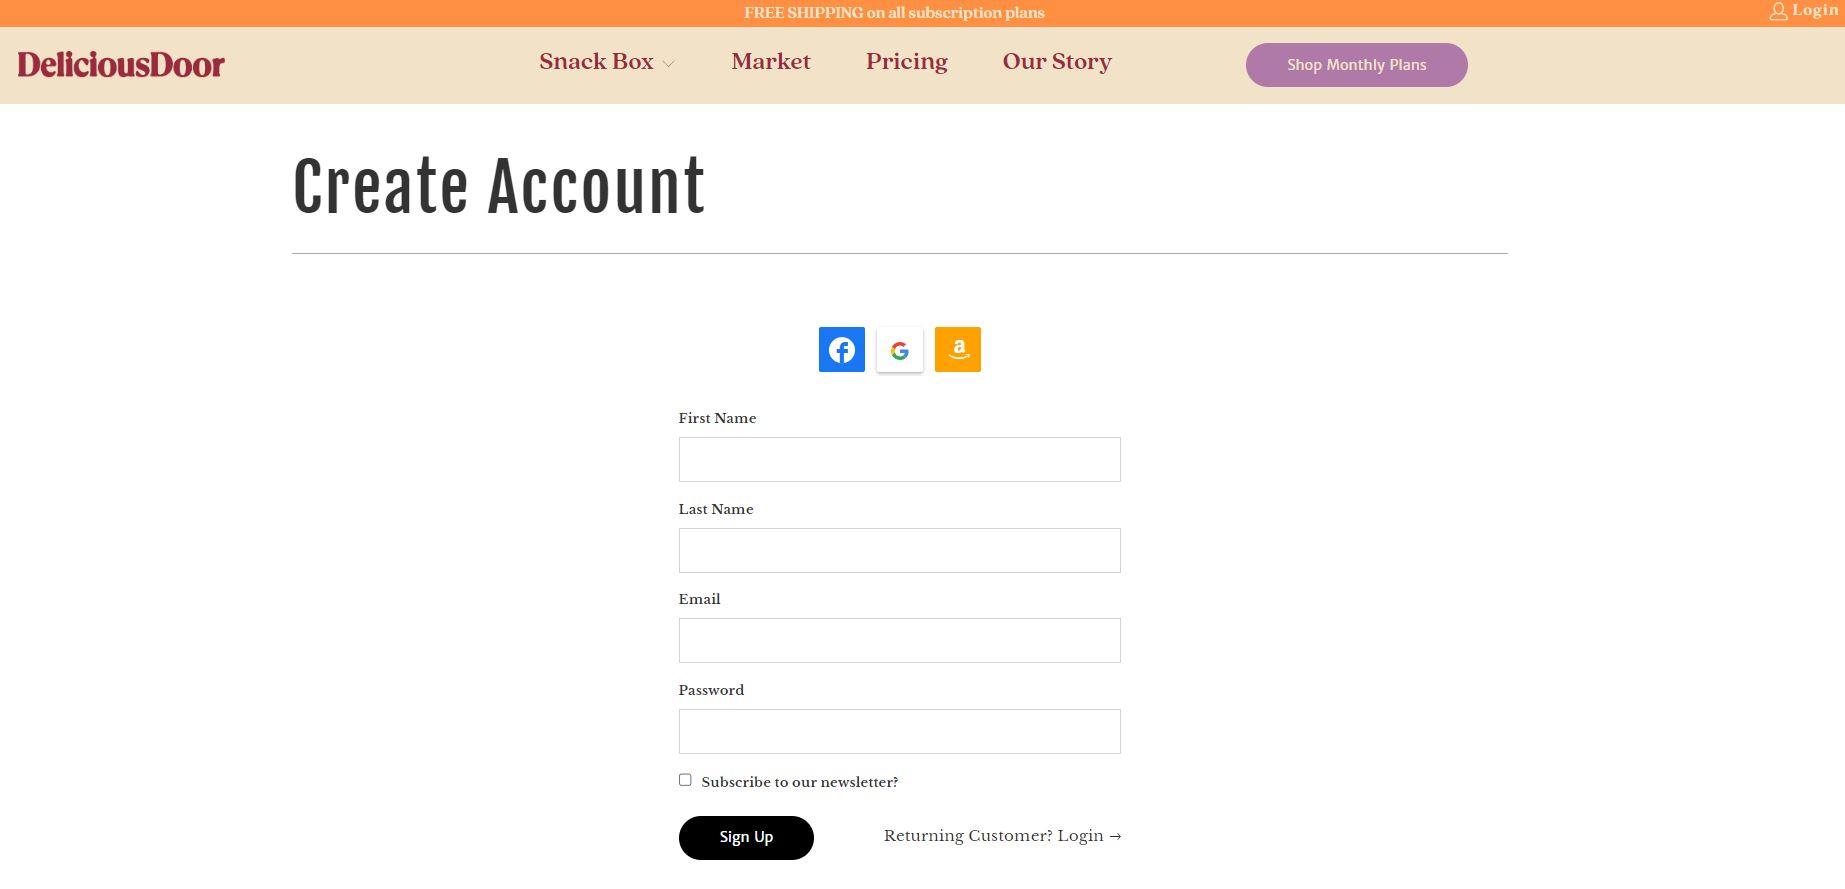The height and width of the screenshot is (889, 1845).
Task: Focus the Password input box
Action: pyautogui.click(x=900, y=732)
